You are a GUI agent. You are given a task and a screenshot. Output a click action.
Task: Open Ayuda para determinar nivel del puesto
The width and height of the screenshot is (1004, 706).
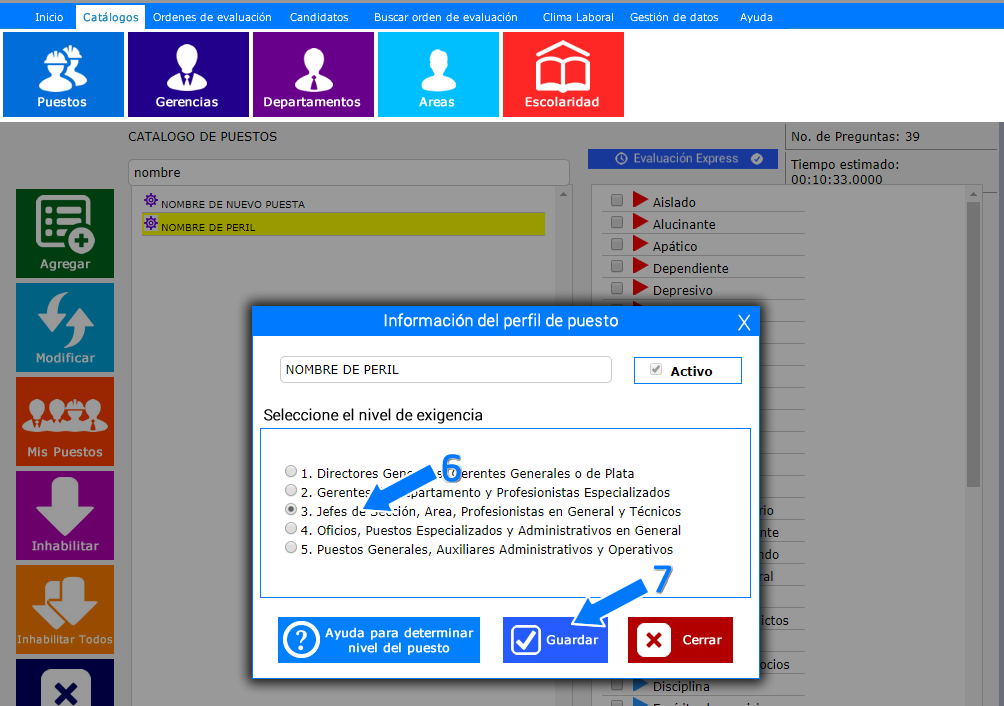coord(378,639)
